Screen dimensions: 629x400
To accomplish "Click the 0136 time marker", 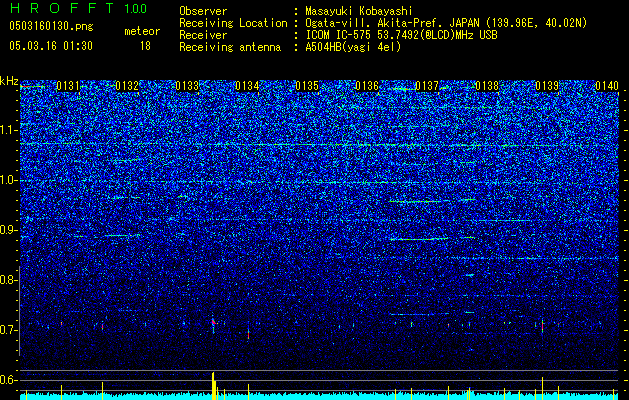I will click(x=367, y=86).
